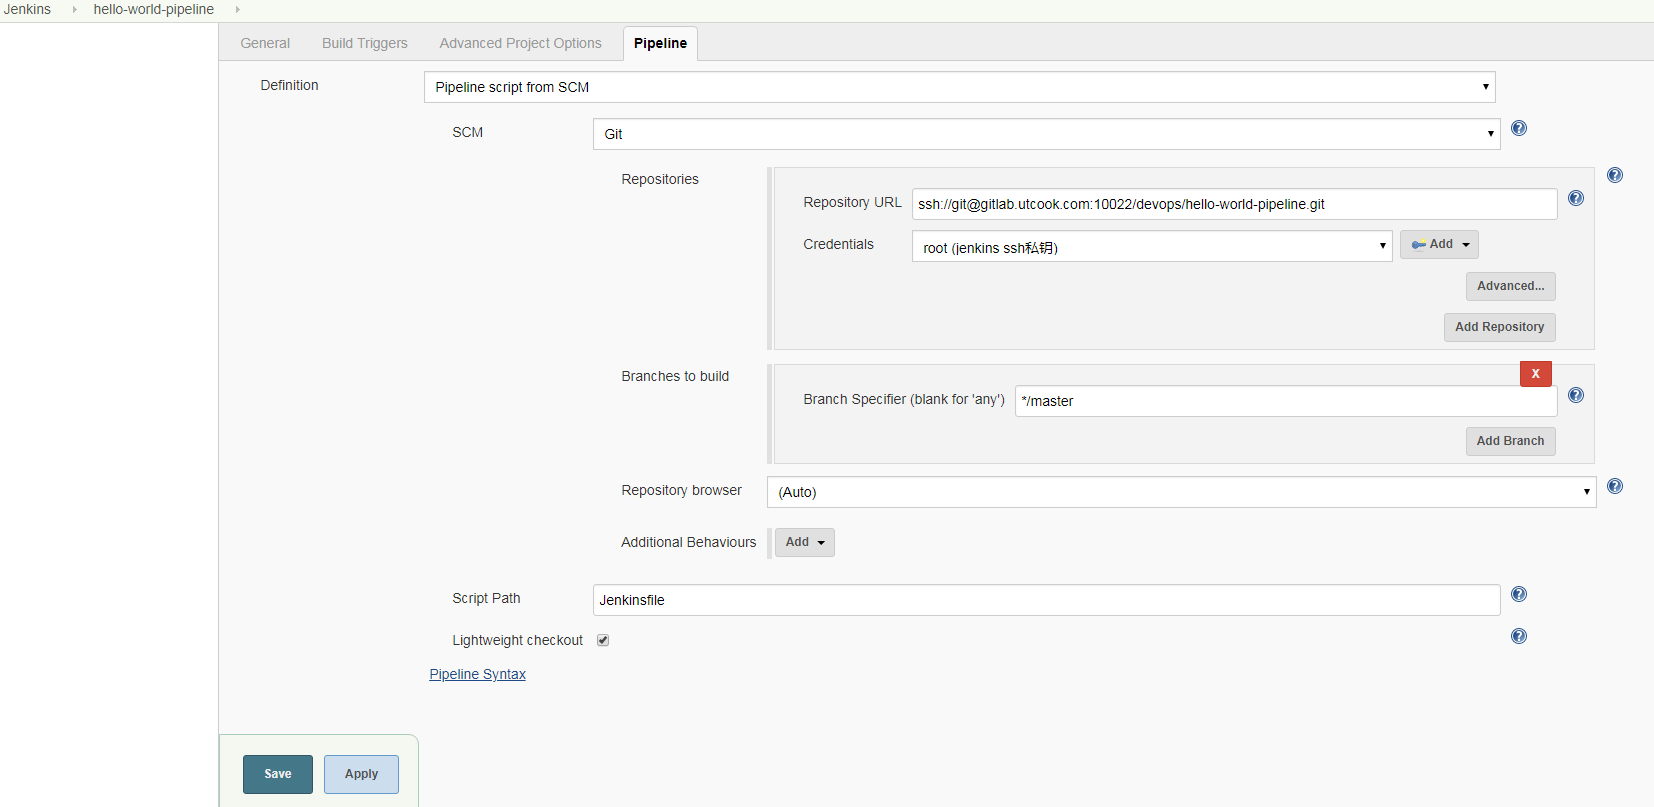Open the SCM dropdown showing Git

(1046, 134)
